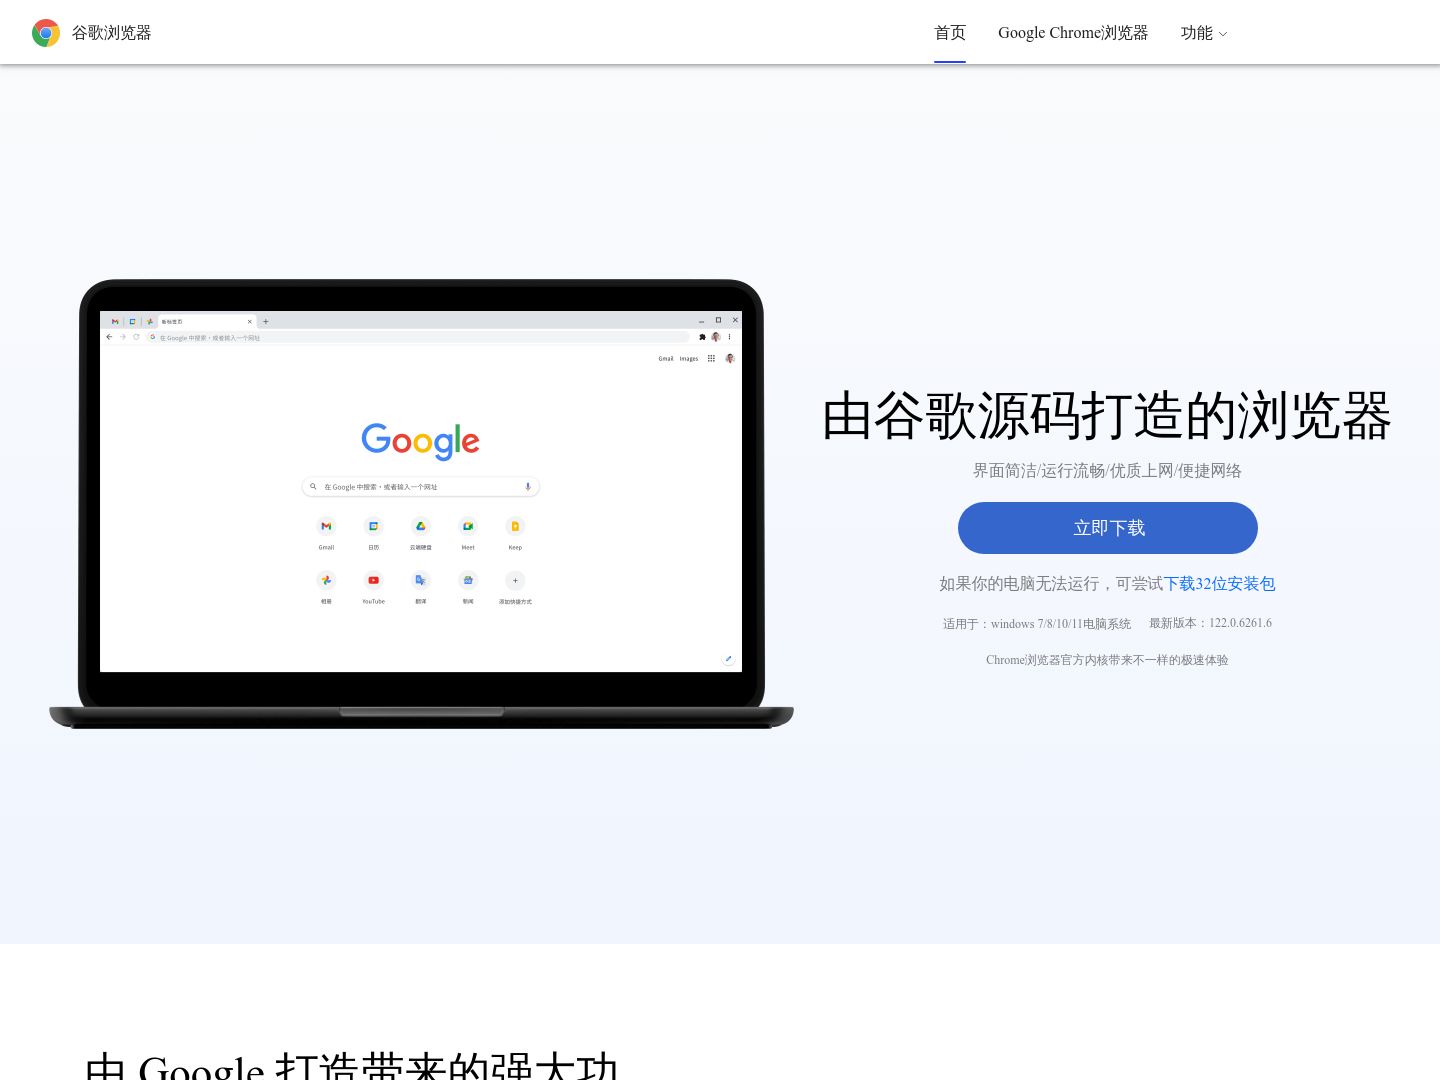Open the 下载32位安装包 link
Screen dimensions: 1440x1080
tap(1219, 584)
